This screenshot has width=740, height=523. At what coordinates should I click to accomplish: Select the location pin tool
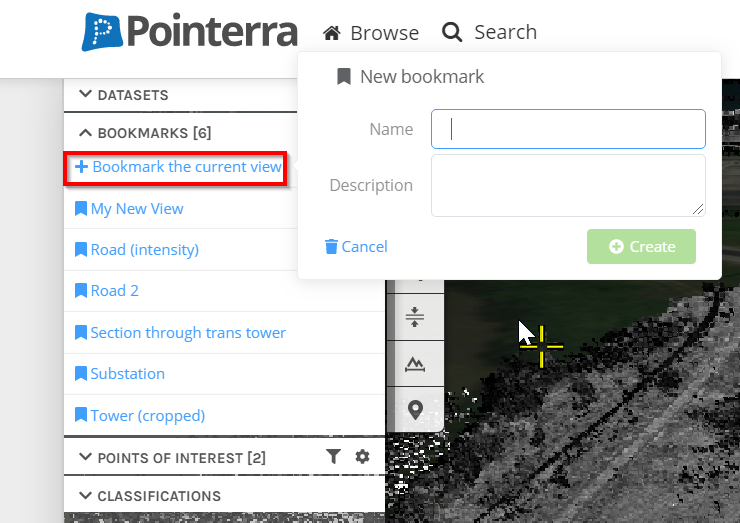415,410
